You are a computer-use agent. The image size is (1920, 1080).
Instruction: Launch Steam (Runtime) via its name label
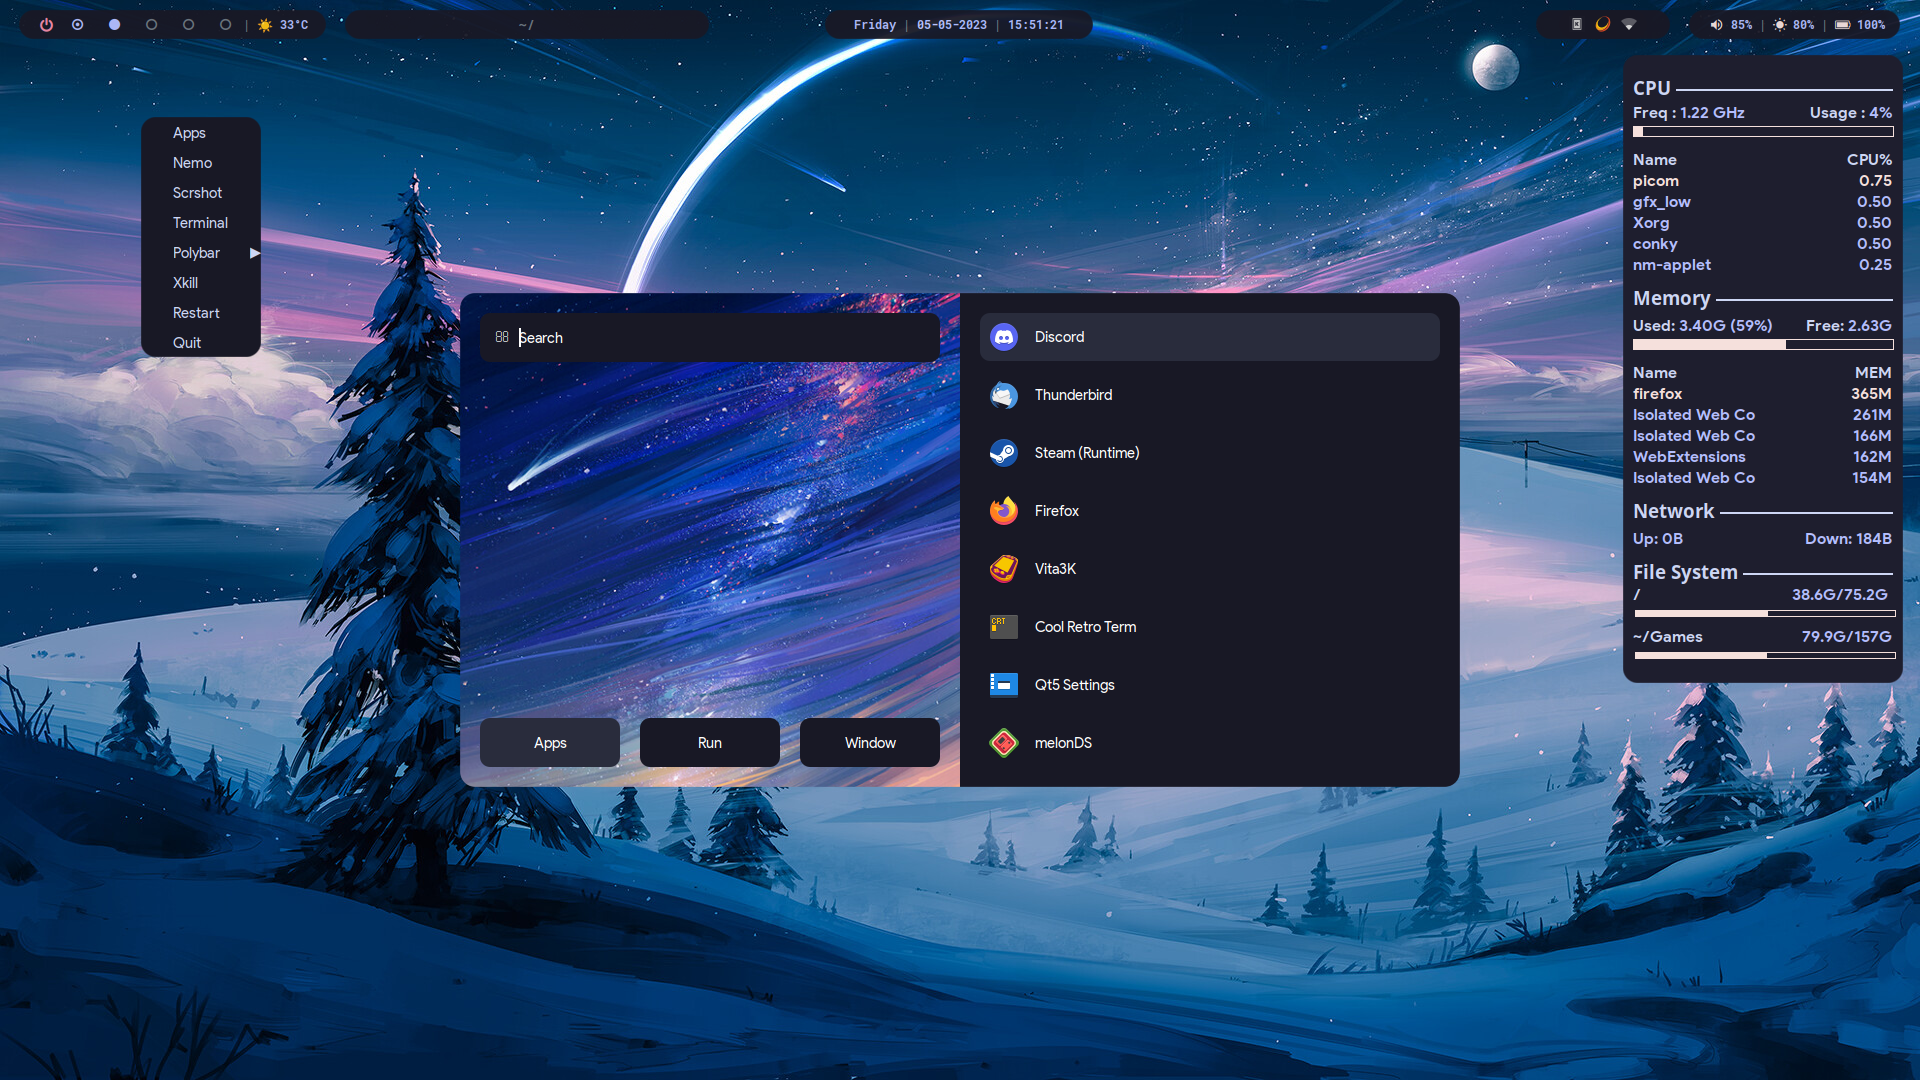coord(1087,453)
